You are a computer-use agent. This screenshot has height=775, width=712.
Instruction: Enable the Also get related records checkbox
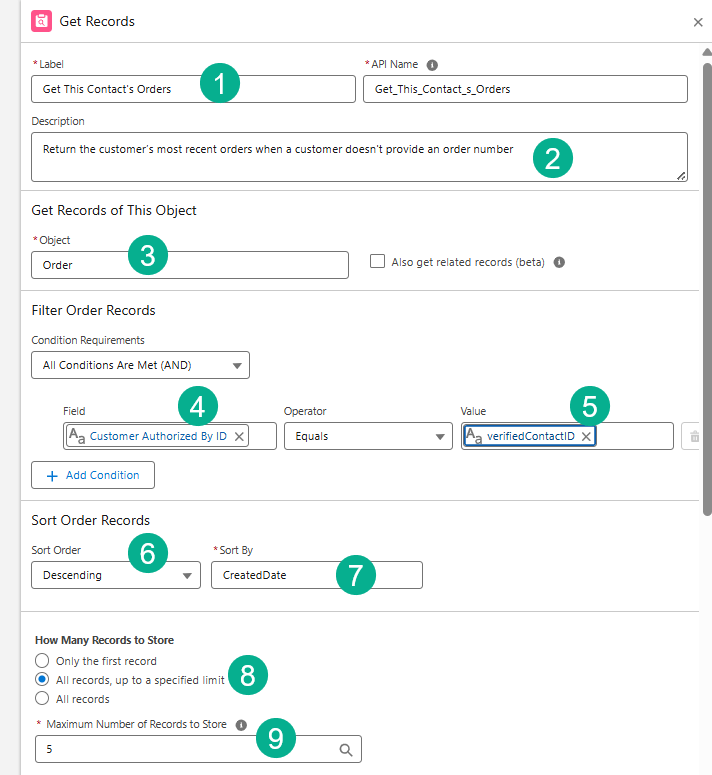pos(377,262)
